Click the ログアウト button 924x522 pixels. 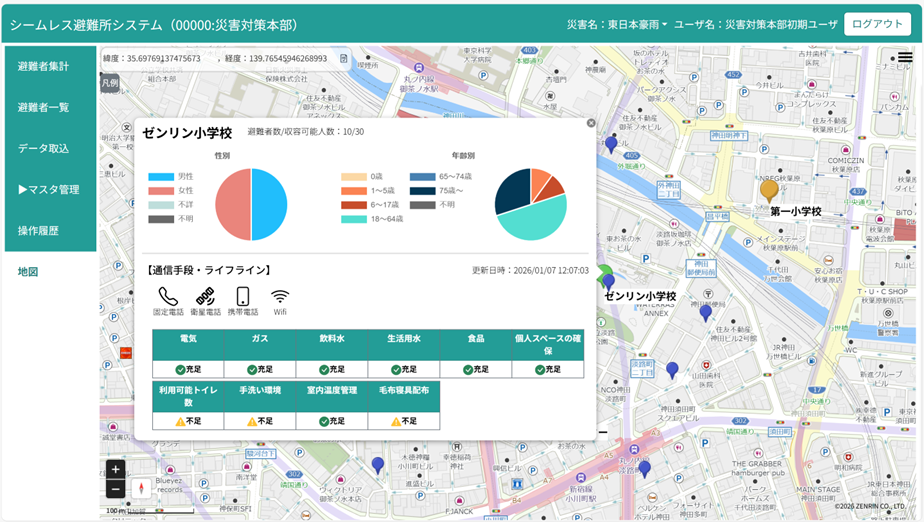pos(877,24)
